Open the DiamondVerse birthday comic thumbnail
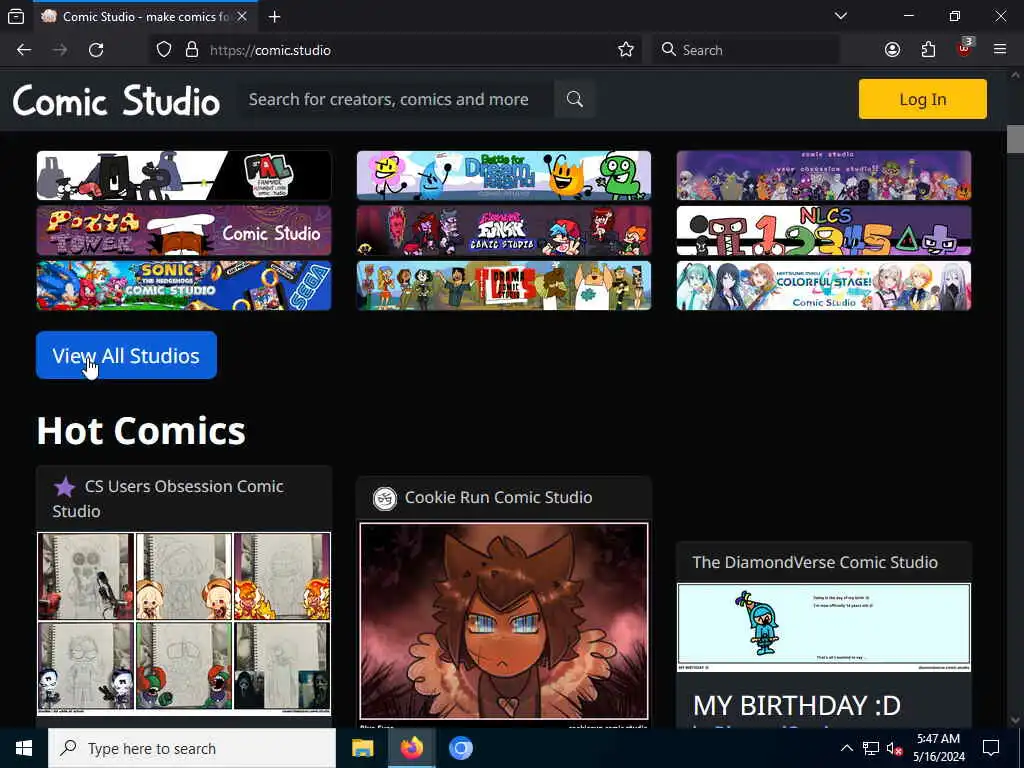 [x=824, y=627]
